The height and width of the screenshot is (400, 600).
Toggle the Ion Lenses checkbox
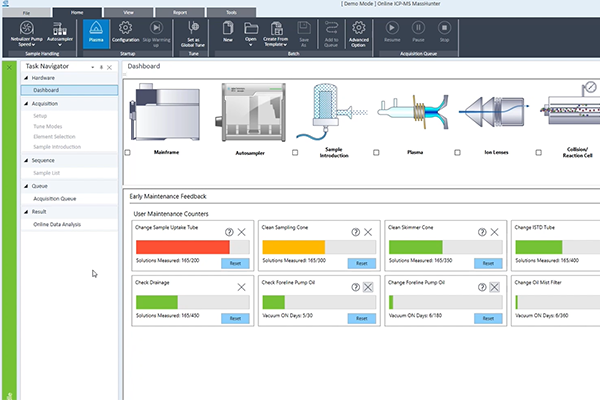point(457,152)
